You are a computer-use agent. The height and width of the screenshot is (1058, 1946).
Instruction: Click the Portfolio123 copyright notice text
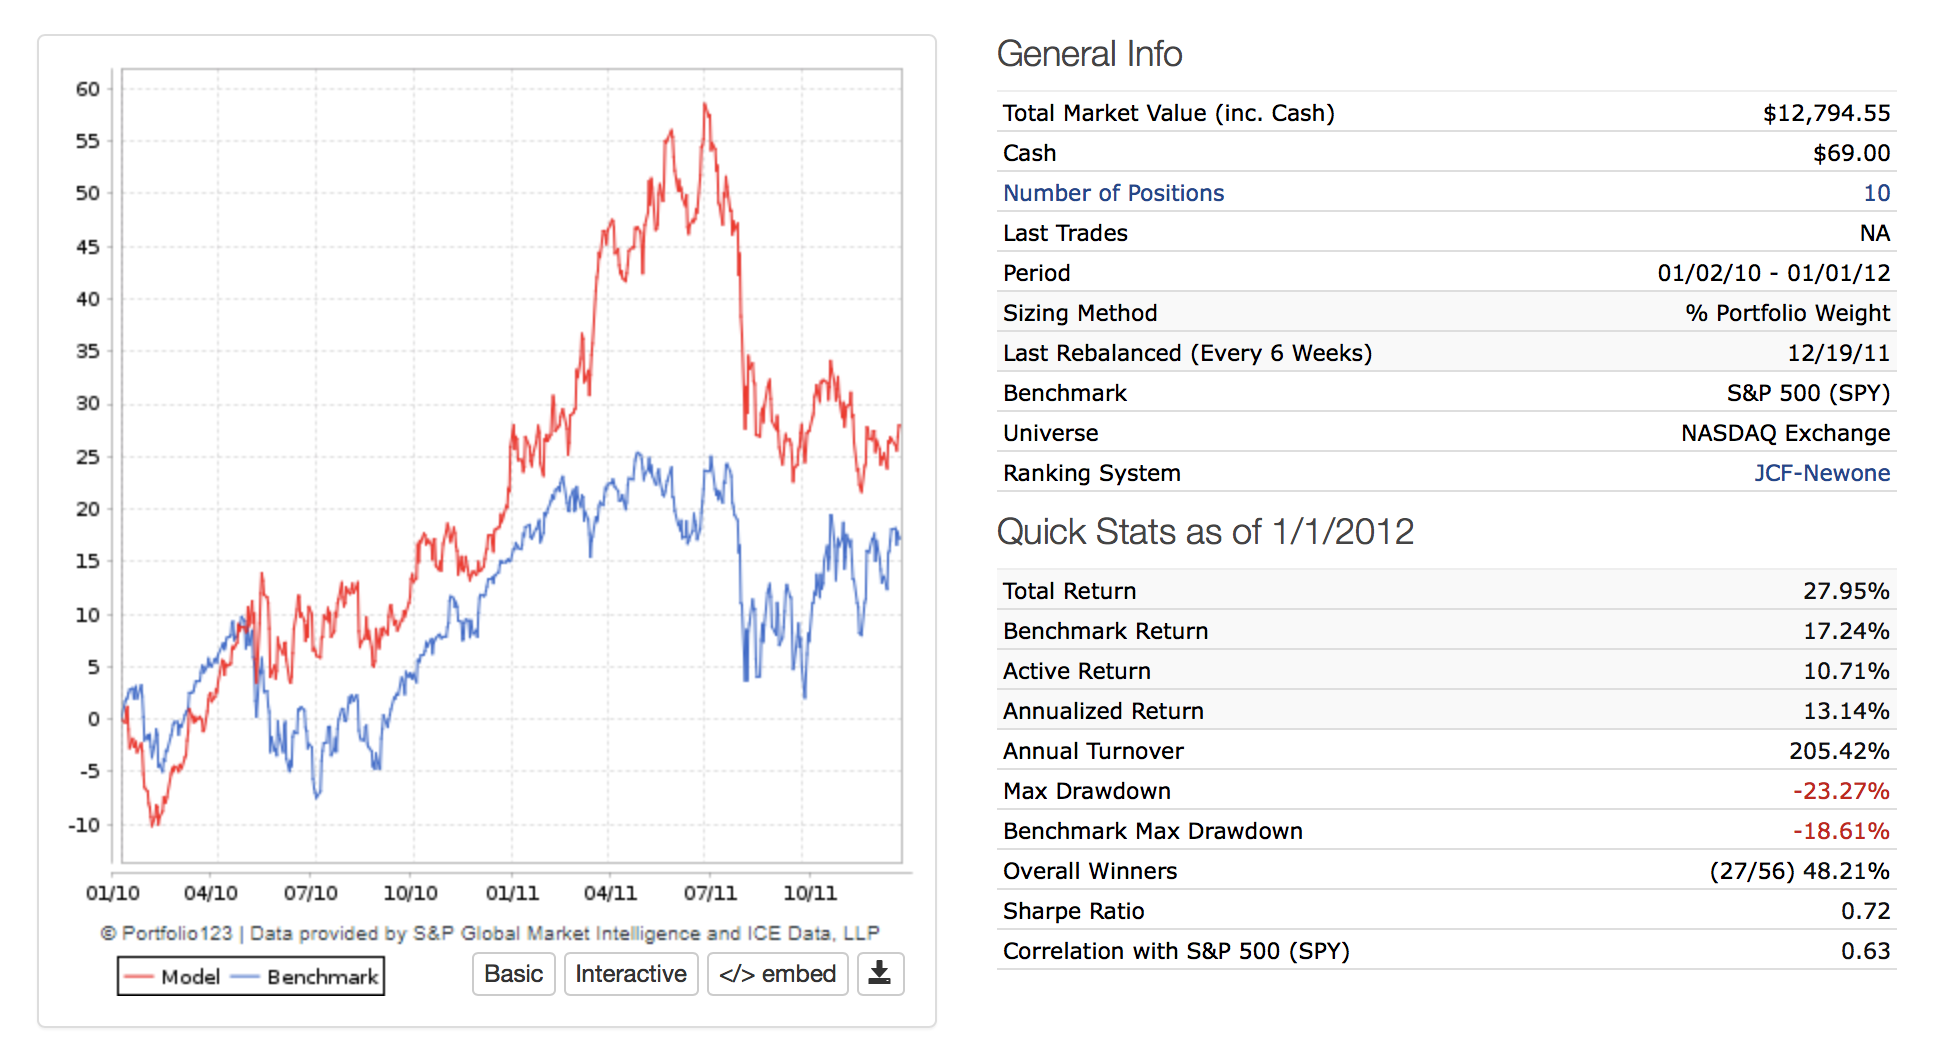click(490, 933)
